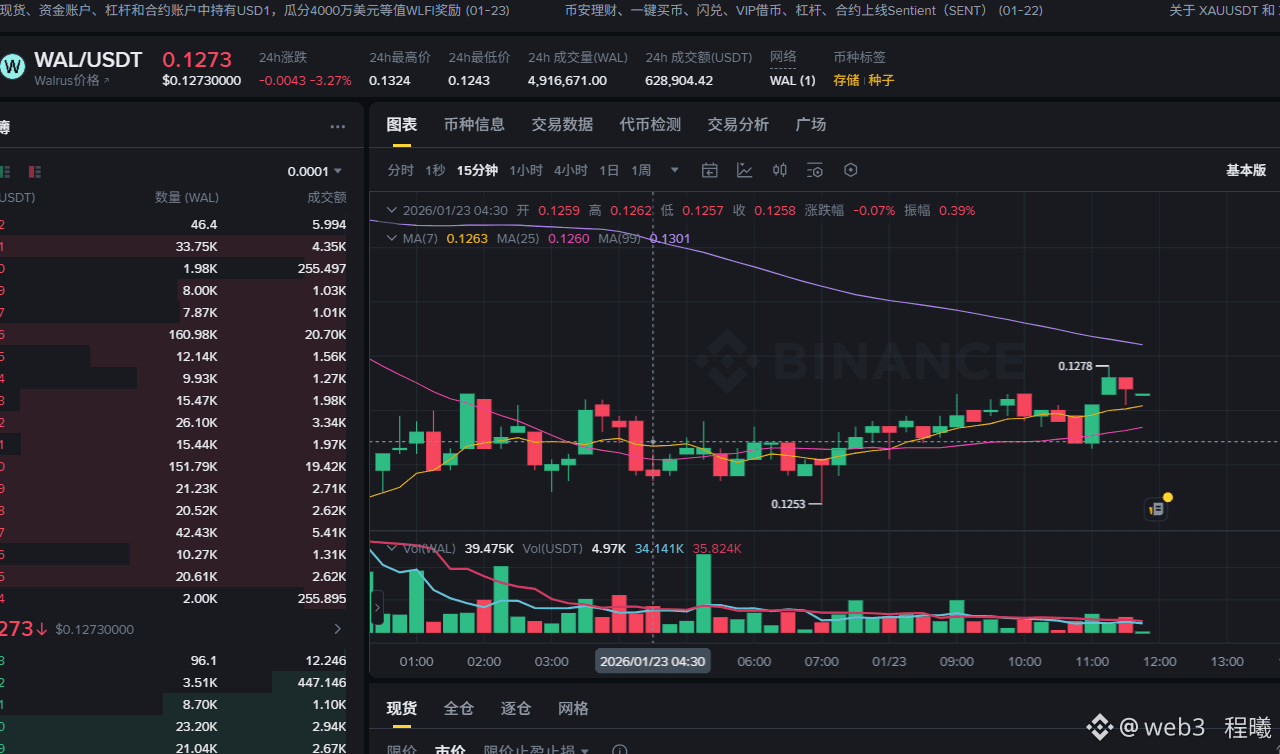Set chart interval to 分时
Image resolution: width=1280 pixels, height=754 pixels.
400,170
